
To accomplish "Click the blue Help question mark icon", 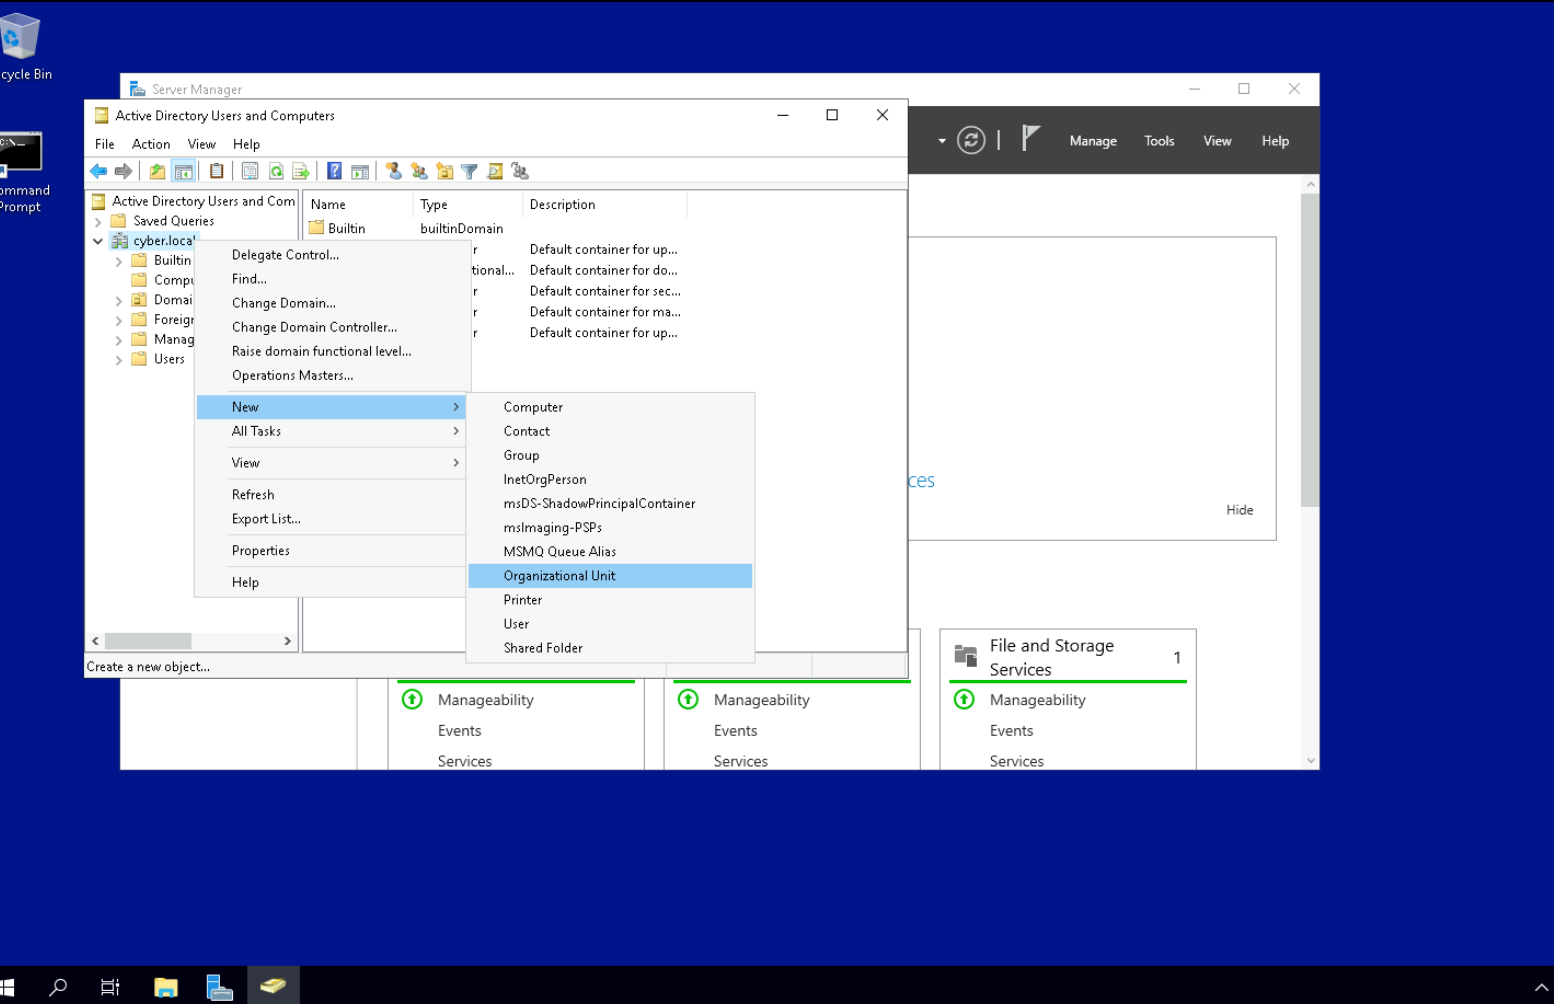I will click(335, 171).
